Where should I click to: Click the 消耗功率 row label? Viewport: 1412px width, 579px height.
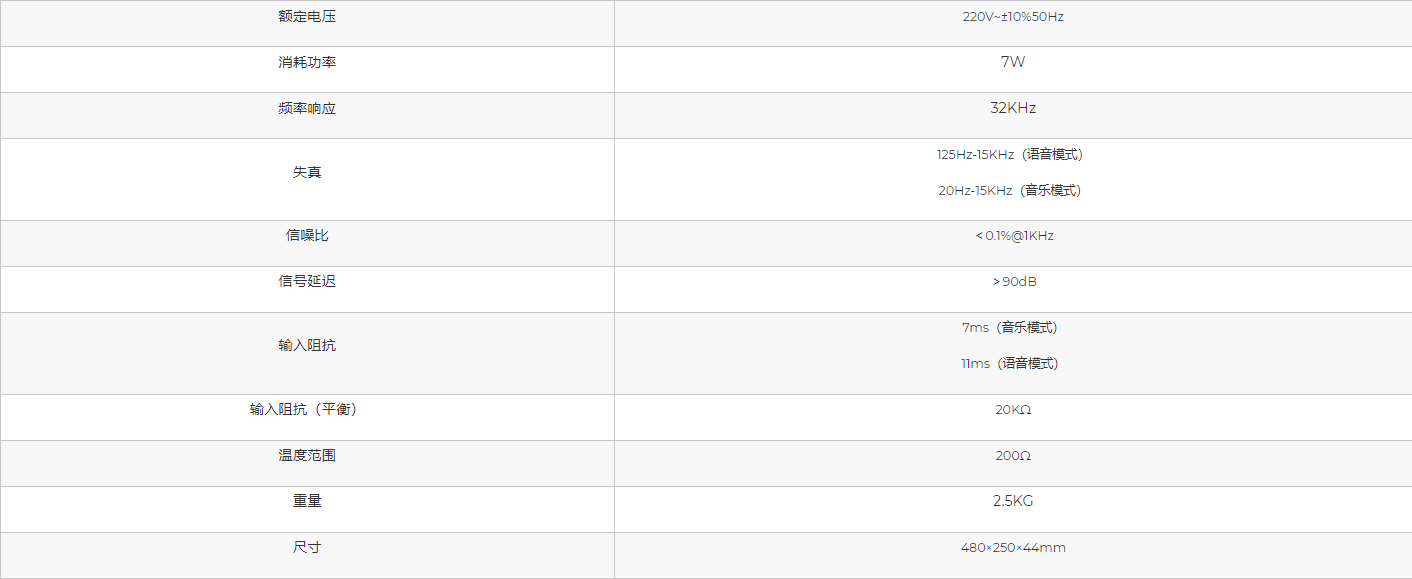tap(307, 63)
